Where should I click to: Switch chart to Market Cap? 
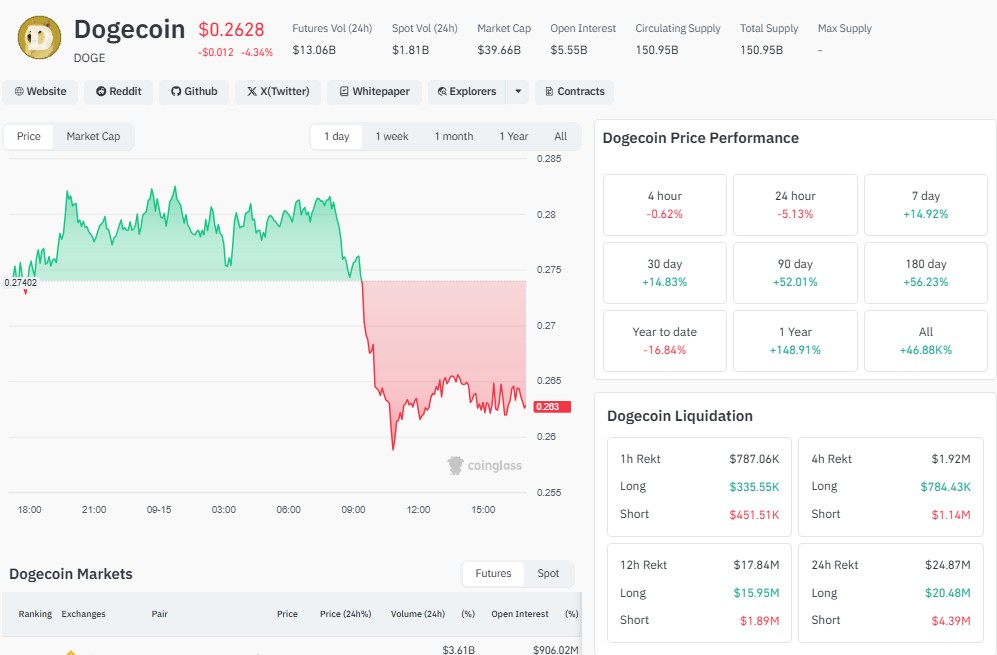pos(93,136)
